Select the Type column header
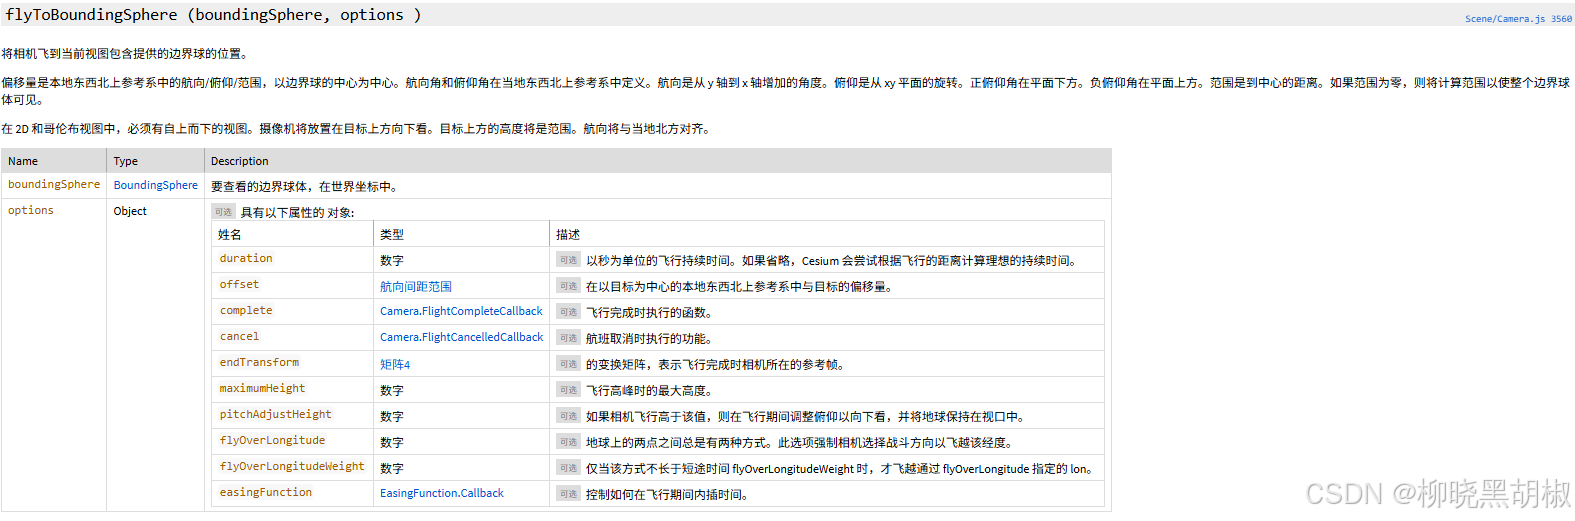Image resolution: width=1575 pixels, height=521 pixels. [x=126, y=161]
